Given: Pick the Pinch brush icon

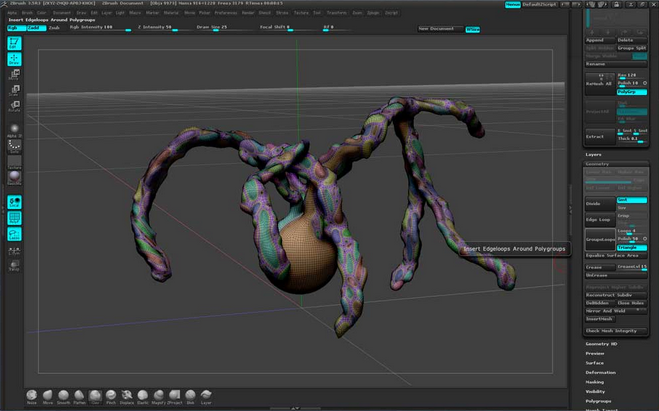Looking at the screenshot, I should (111, 396).
